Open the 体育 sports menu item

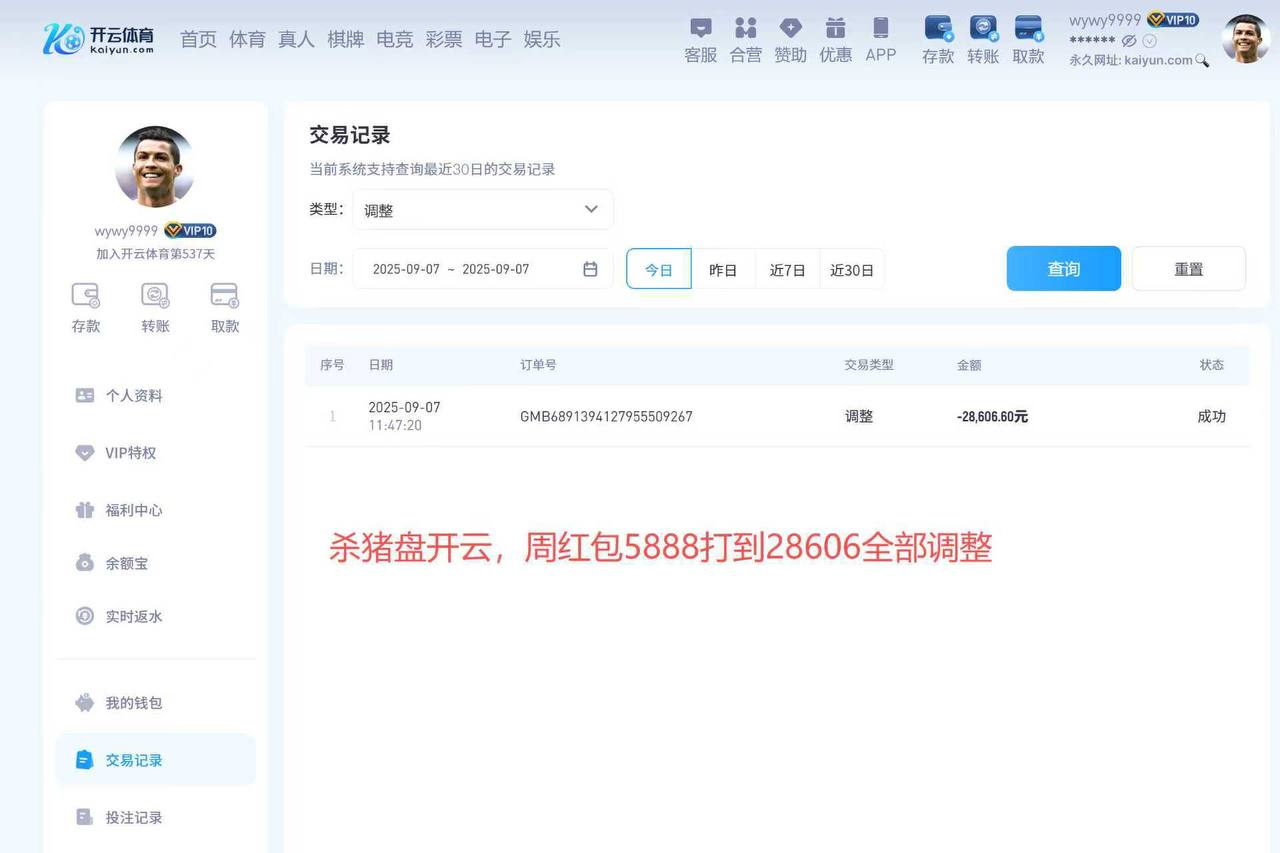click(x=247, y=39)
